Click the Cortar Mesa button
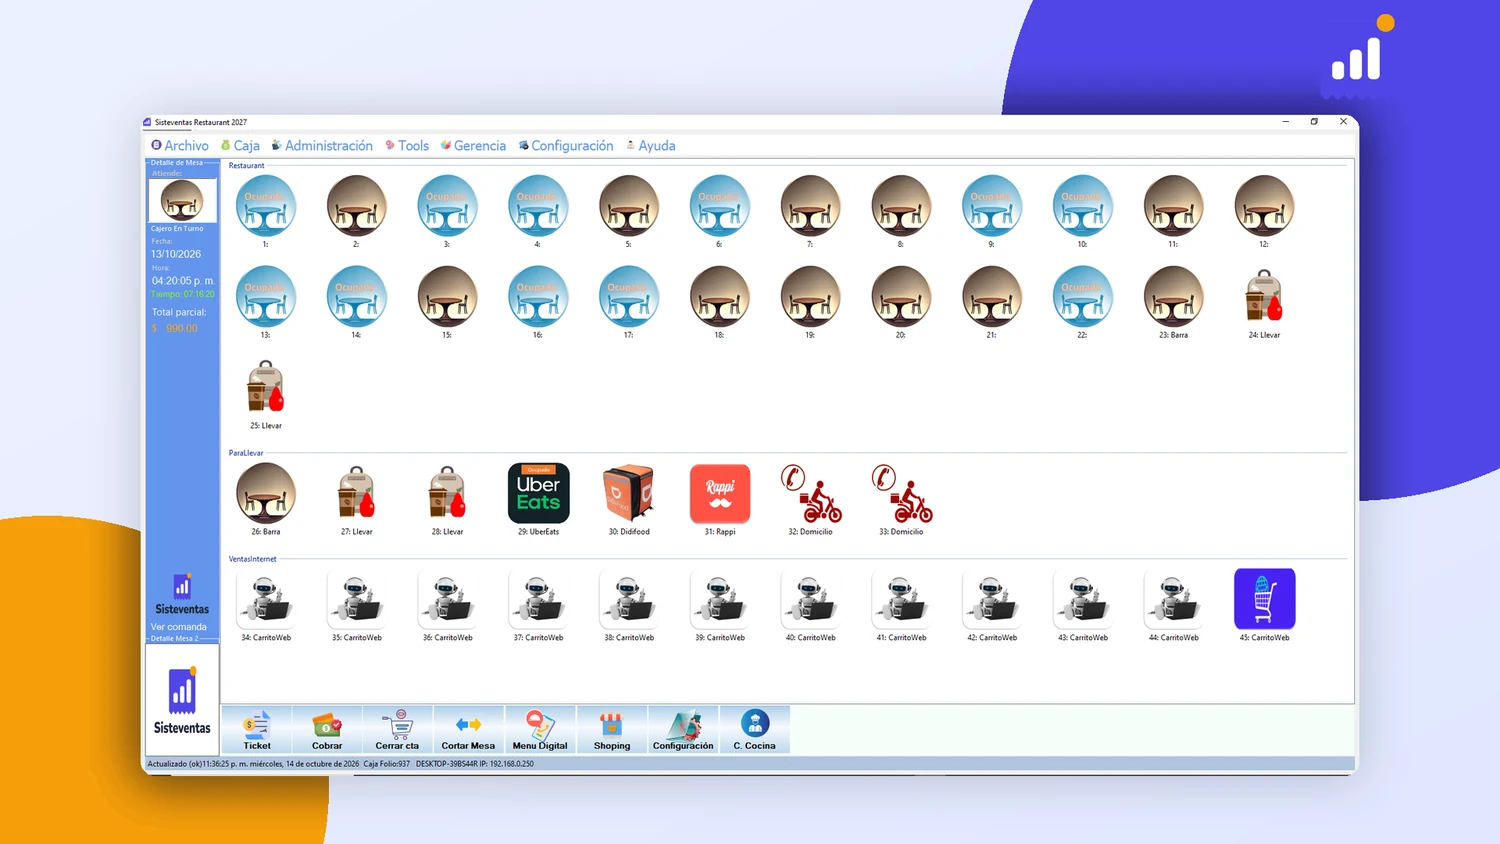1500x844 pixels. 468,729
